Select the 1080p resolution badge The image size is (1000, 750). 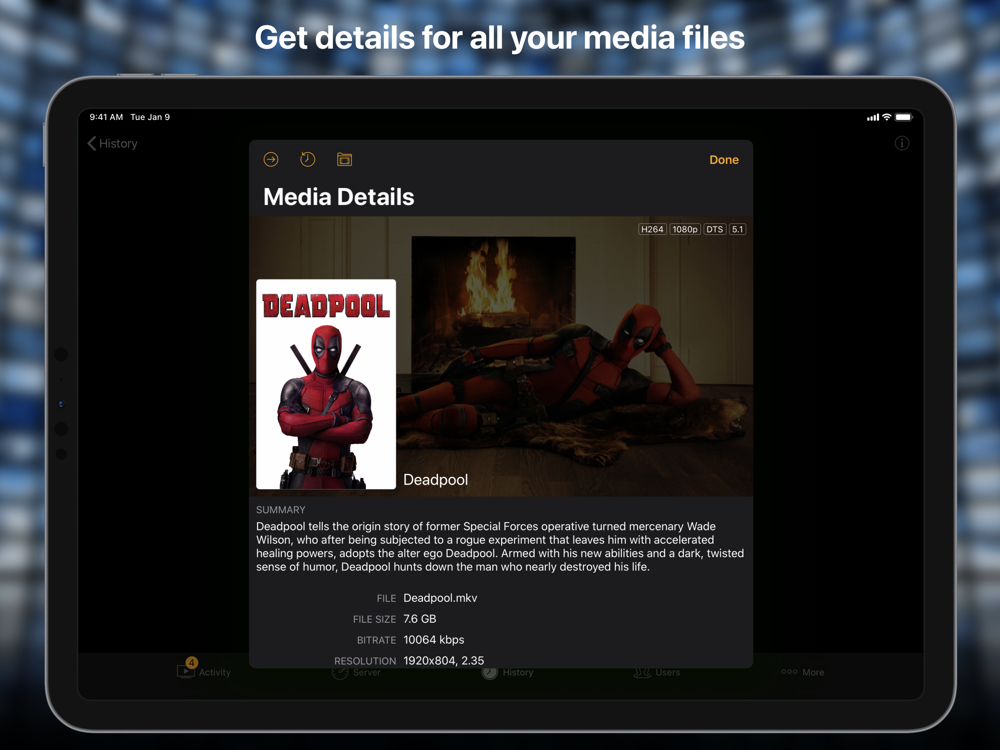[x=685, y=230]
